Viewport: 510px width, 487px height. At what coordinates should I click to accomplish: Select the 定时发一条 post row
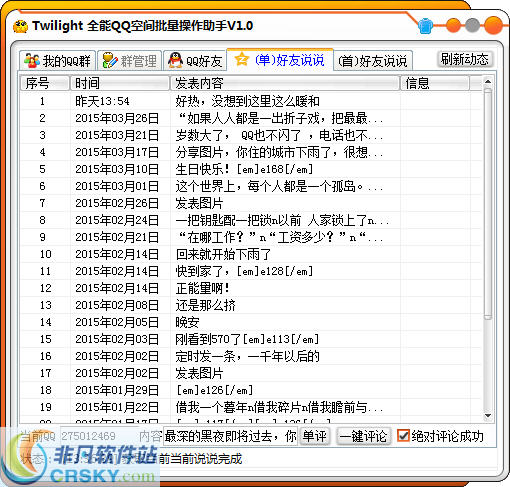point(251,356)
